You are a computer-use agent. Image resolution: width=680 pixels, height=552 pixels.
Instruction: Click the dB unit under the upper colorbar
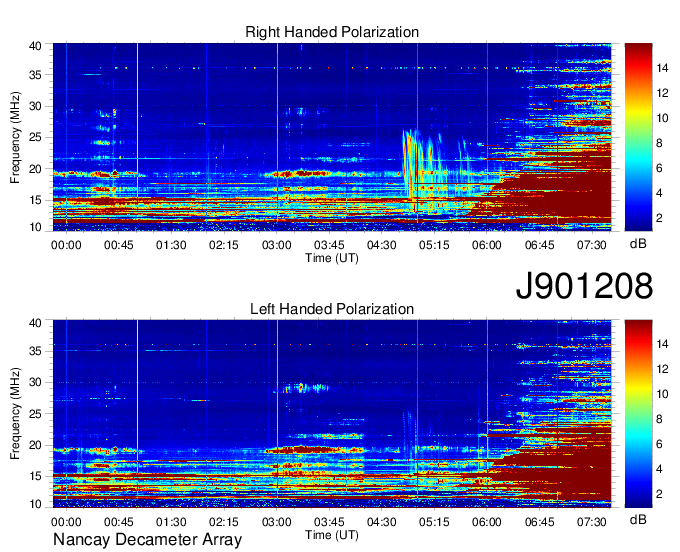tap(638, 244)
